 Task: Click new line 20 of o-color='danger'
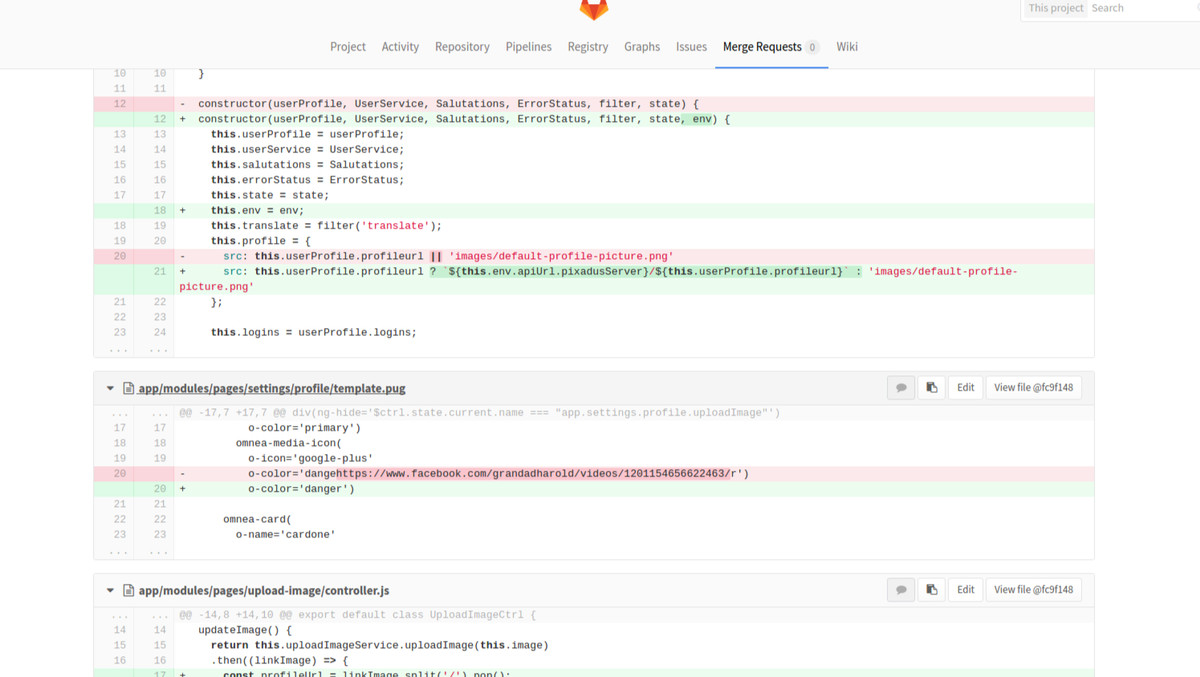(x=159, y=489)
